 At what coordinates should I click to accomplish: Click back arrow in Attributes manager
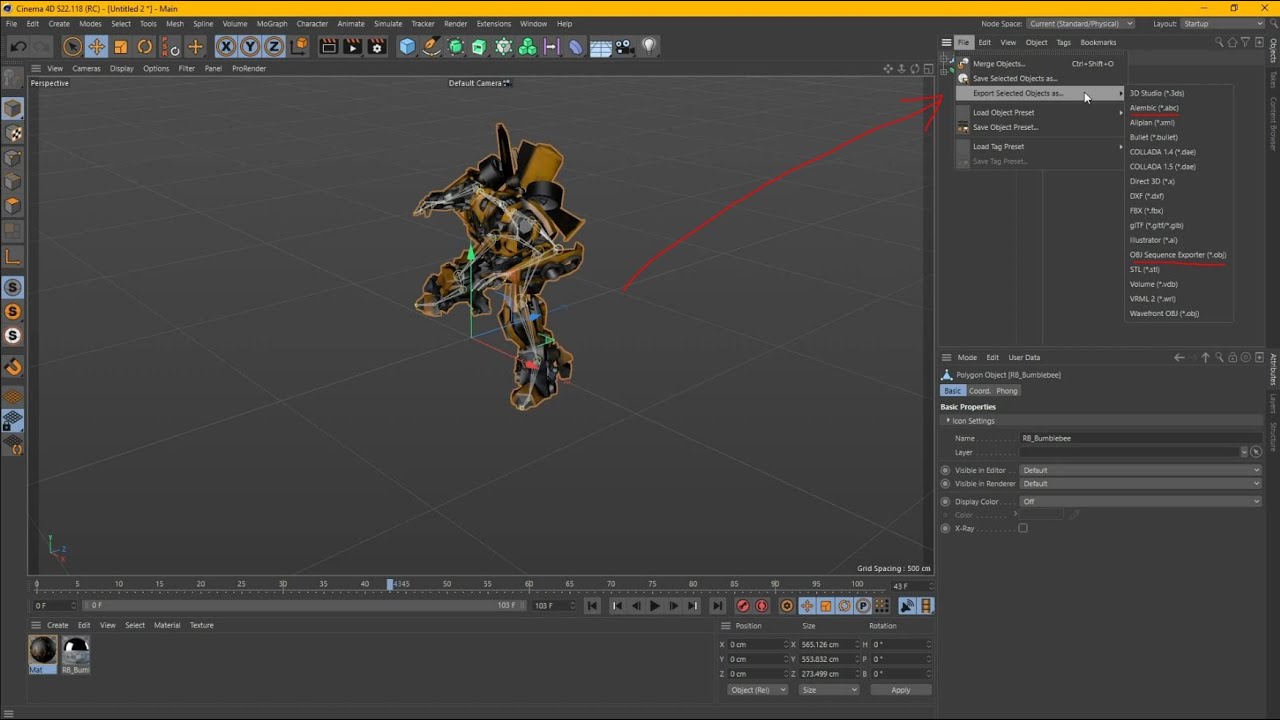coord(1179,357)
